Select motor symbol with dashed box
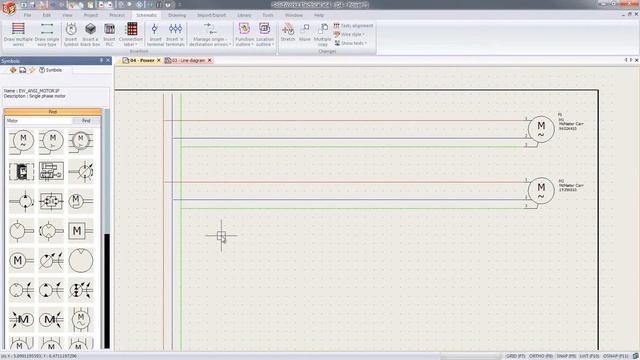 (x=22, y=171)
